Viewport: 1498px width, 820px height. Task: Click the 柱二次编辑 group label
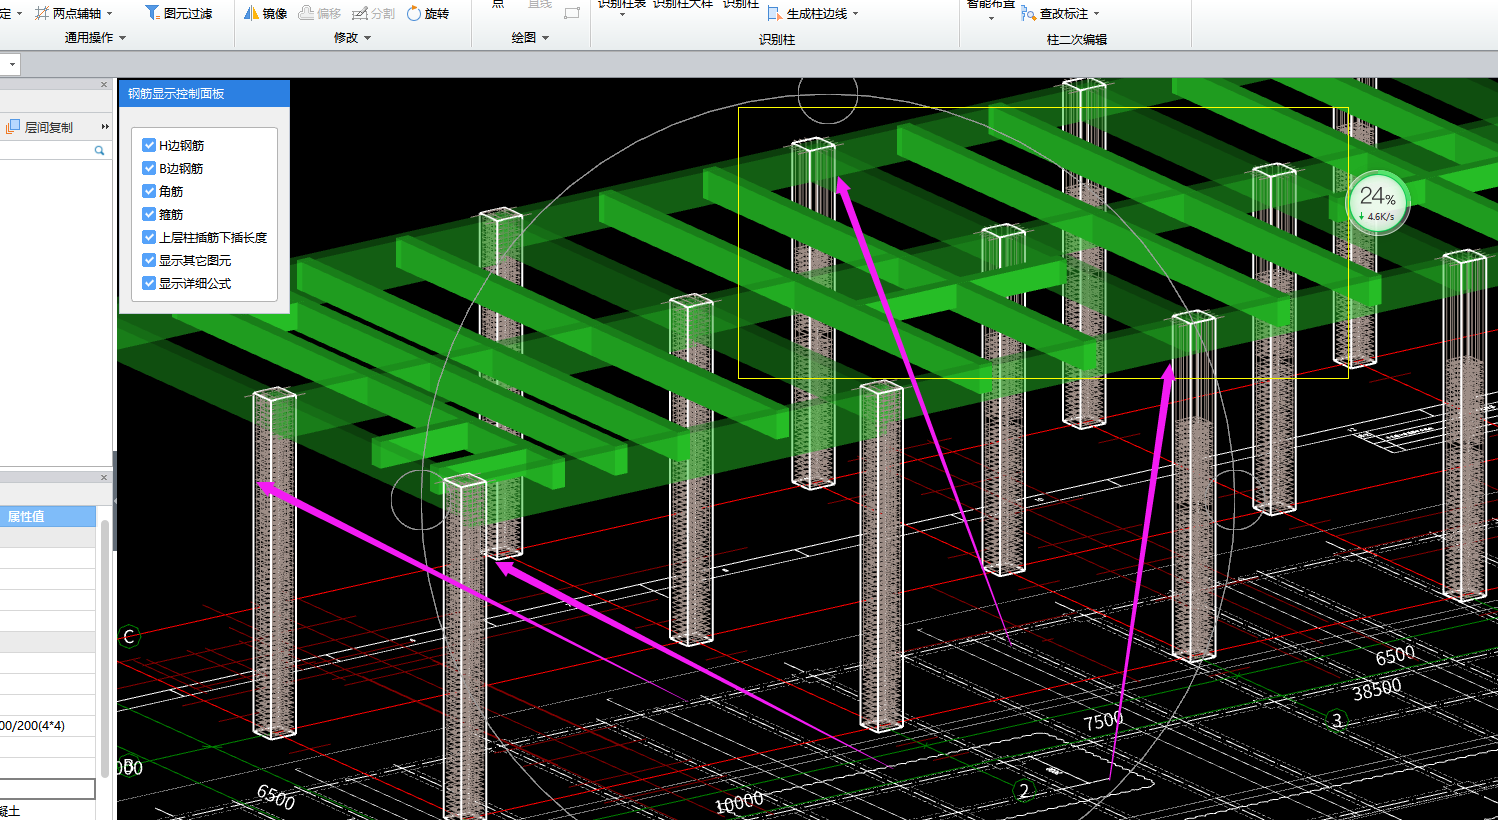pyautogui.click(x=1077, y=39)
